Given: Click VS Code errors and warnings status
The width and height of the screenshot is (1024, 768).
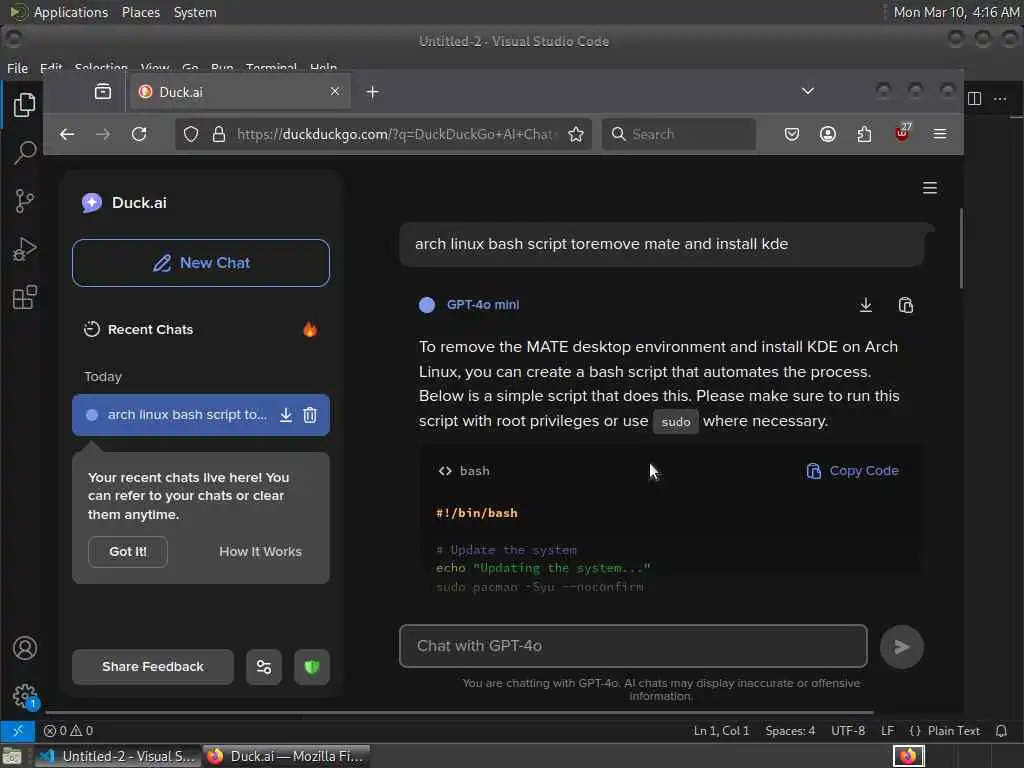Looking at the screenshot, I should [x=68, y=731].
